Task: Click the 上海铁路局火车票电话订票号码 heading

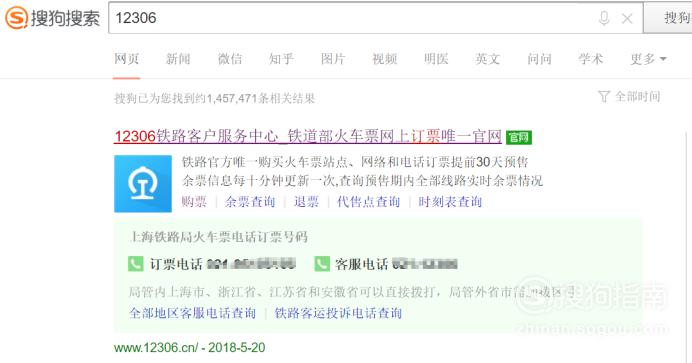Action: (219, 237)
